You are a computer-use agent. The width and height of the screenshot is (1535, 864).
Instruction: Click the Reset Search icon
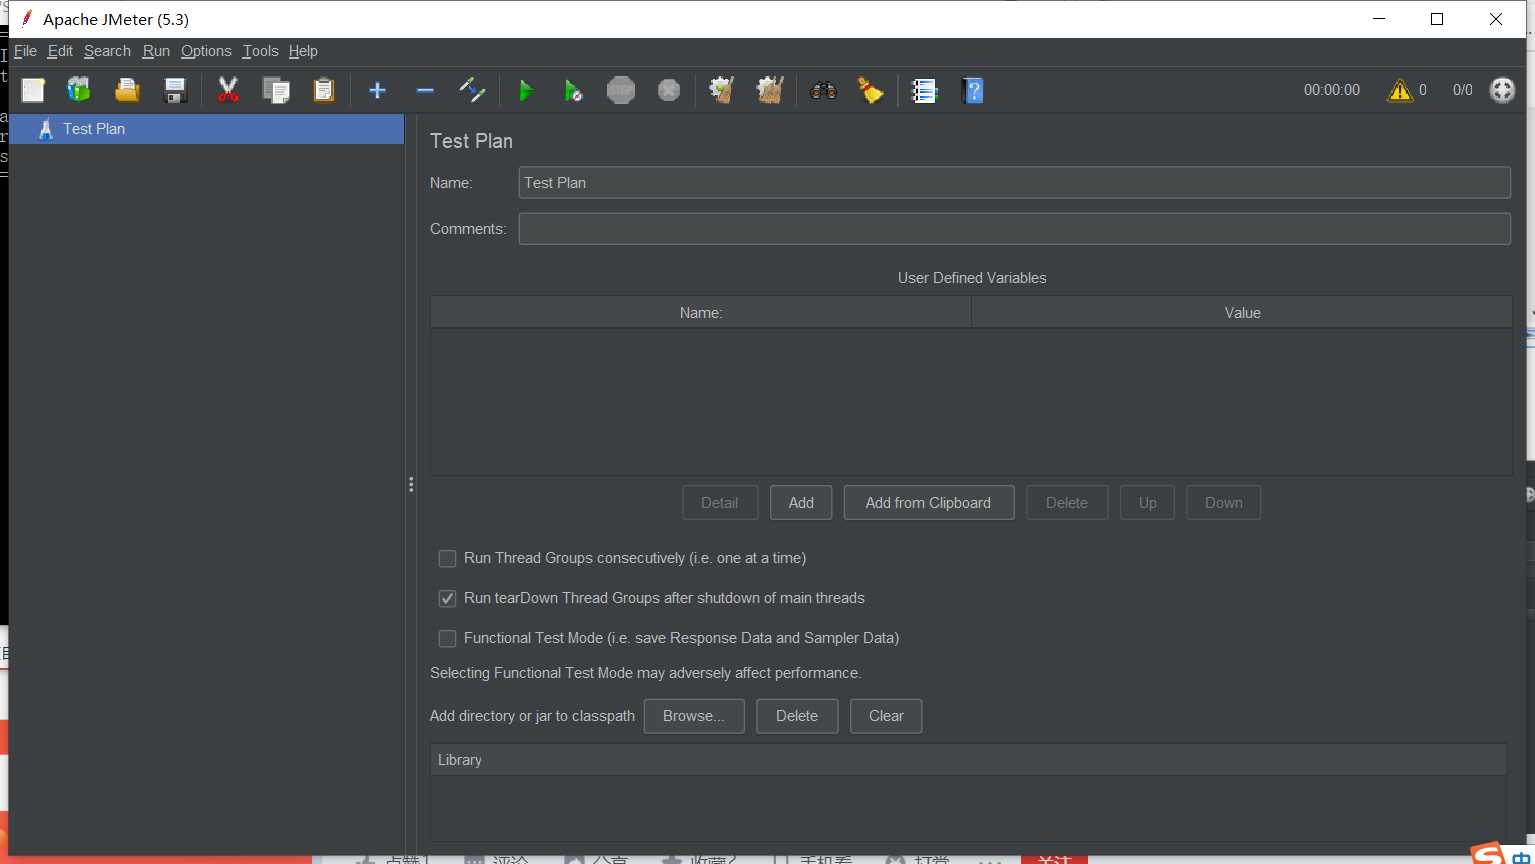click(x=871, y=90)
